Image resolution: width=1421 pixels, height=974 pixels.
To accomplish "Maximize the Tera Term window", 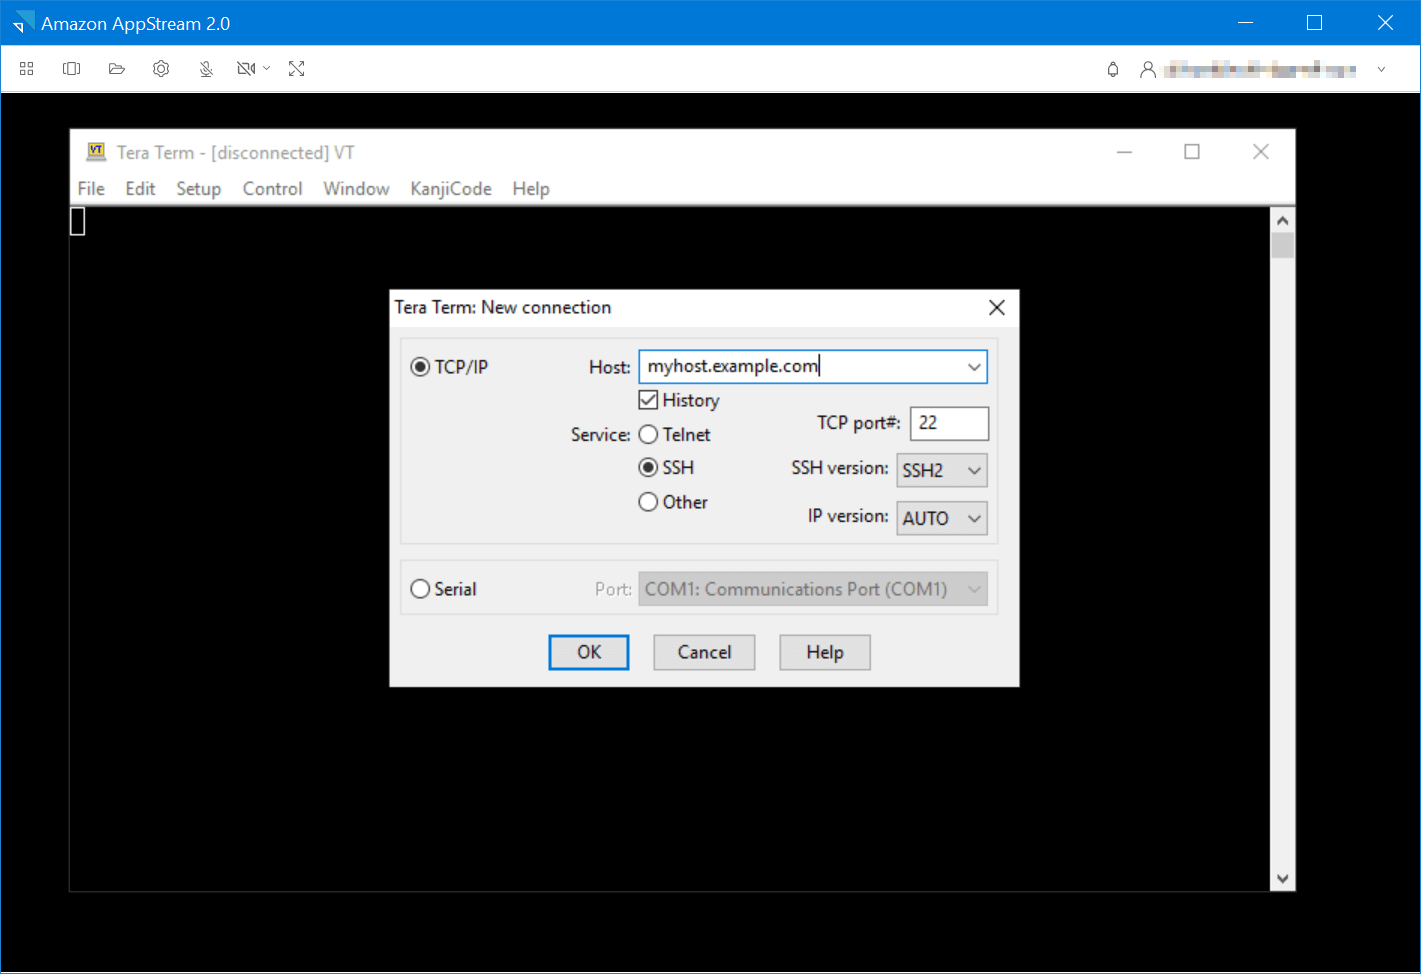I will tap(1192, 152).
